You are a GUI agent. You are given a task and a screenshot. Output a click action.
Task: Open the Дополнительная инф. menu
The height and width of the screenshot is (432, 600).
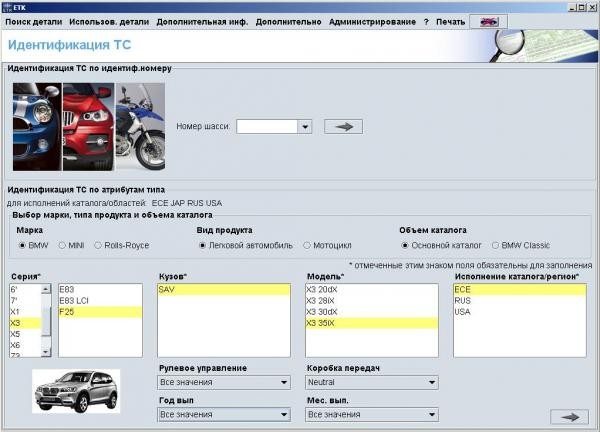[202, 22]
